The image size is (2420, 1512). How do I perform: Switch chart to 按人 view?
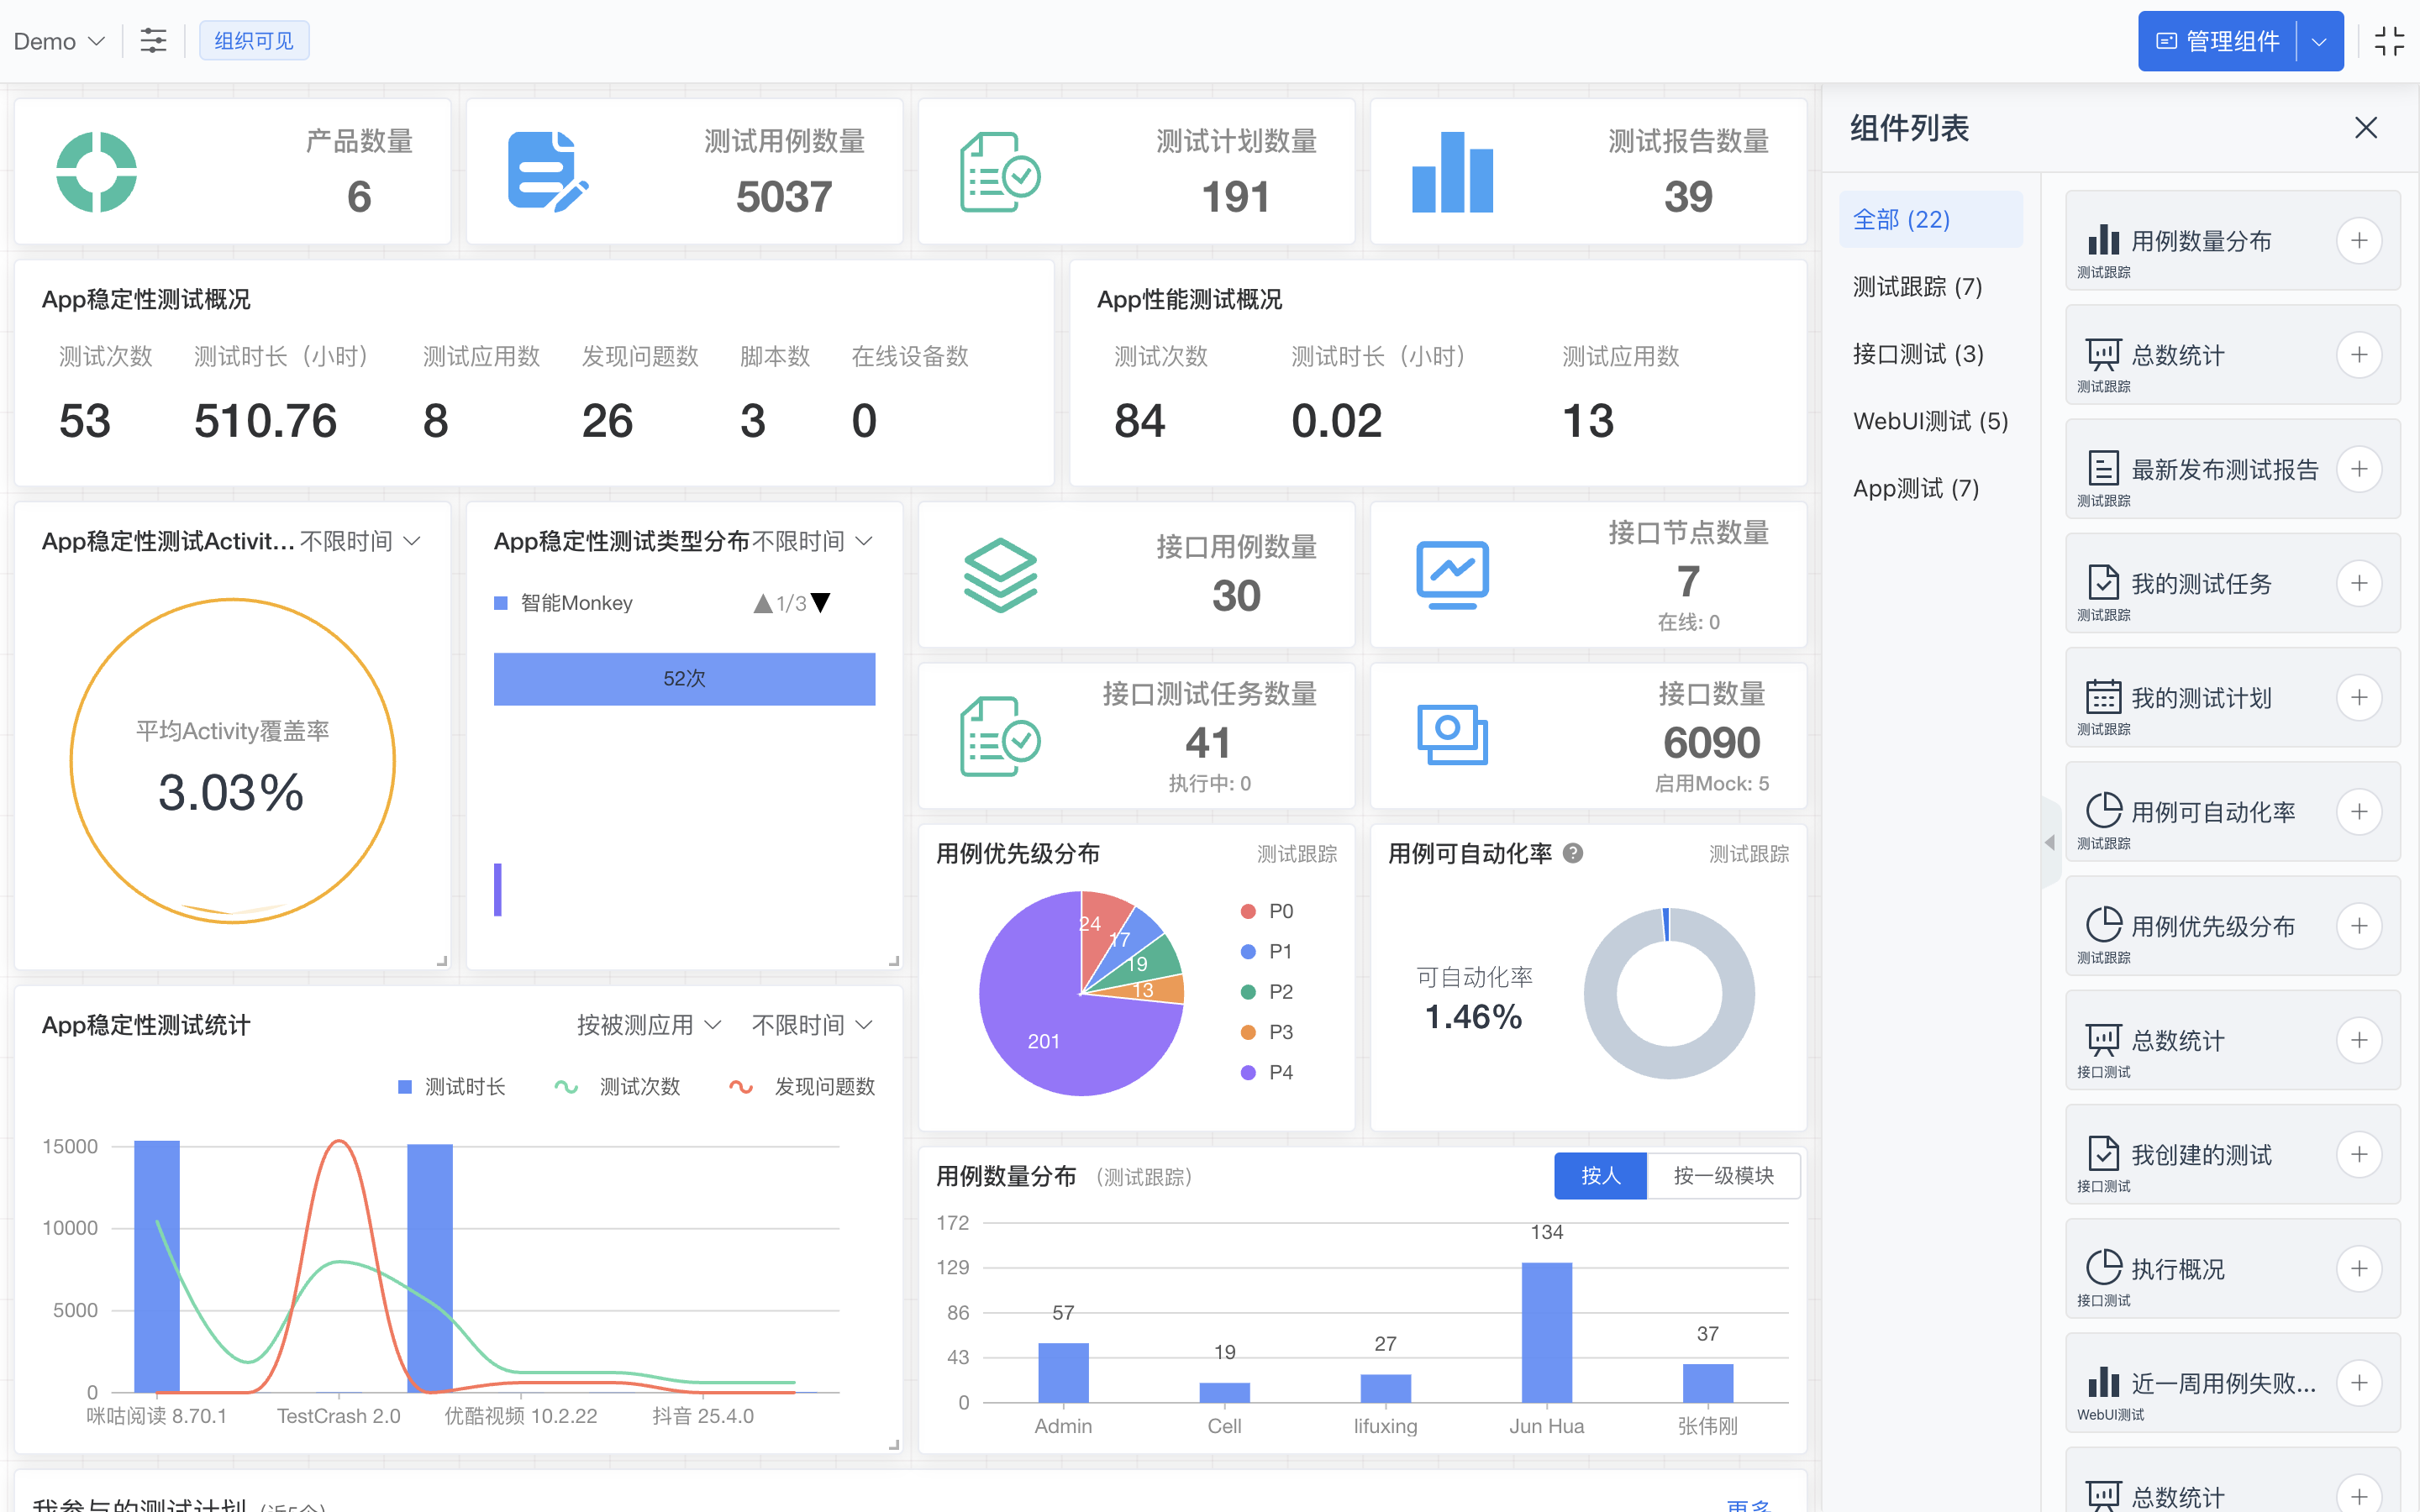pyautogui.click(x=1600, y=1176)
